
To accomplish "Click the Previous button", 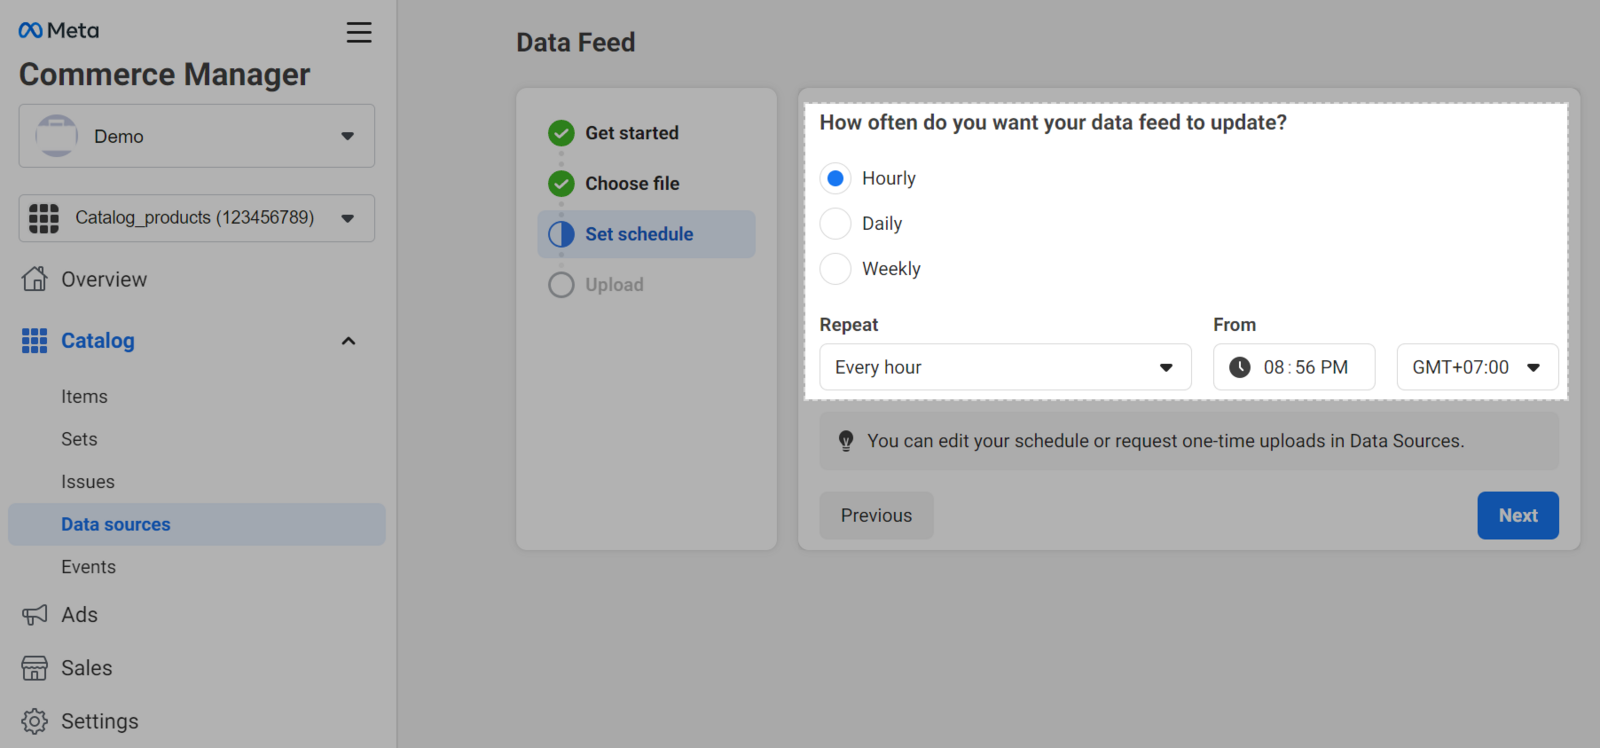I will tap(877, 515).
